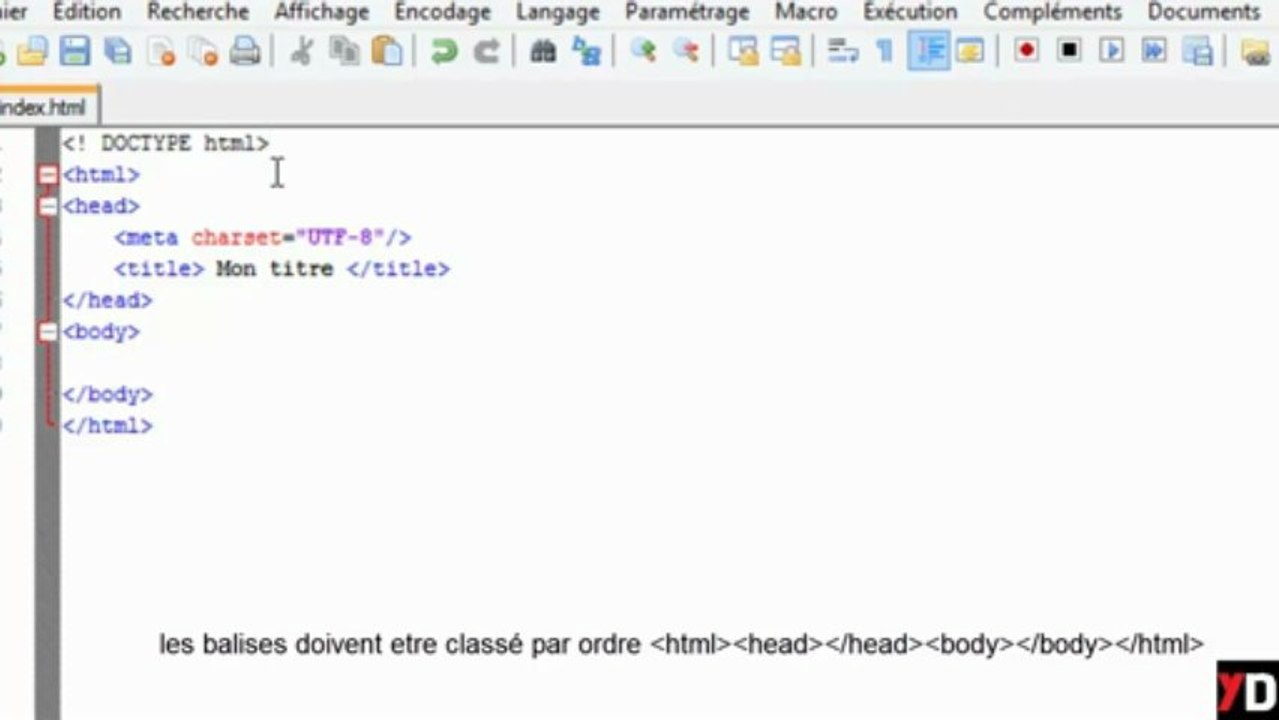Copy selection using the Copy icon

tap(344, 50)
